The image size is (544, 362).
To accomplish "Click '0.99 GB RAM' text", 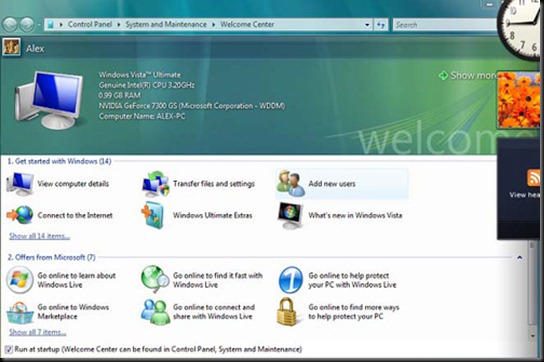I will pos(120,95).
